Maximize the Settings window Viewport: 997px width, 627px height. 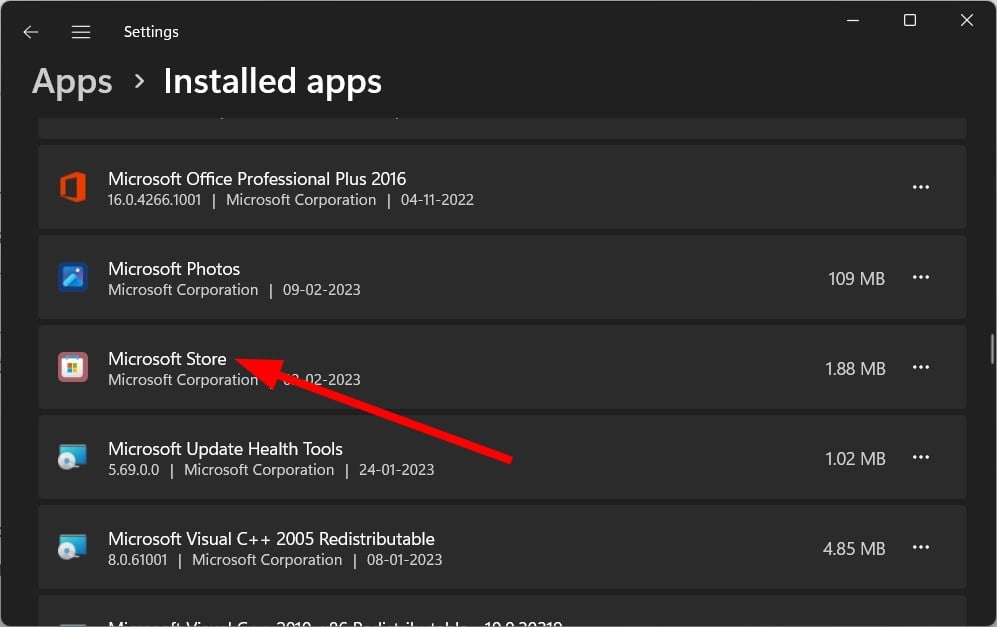(x=909, y=21)
